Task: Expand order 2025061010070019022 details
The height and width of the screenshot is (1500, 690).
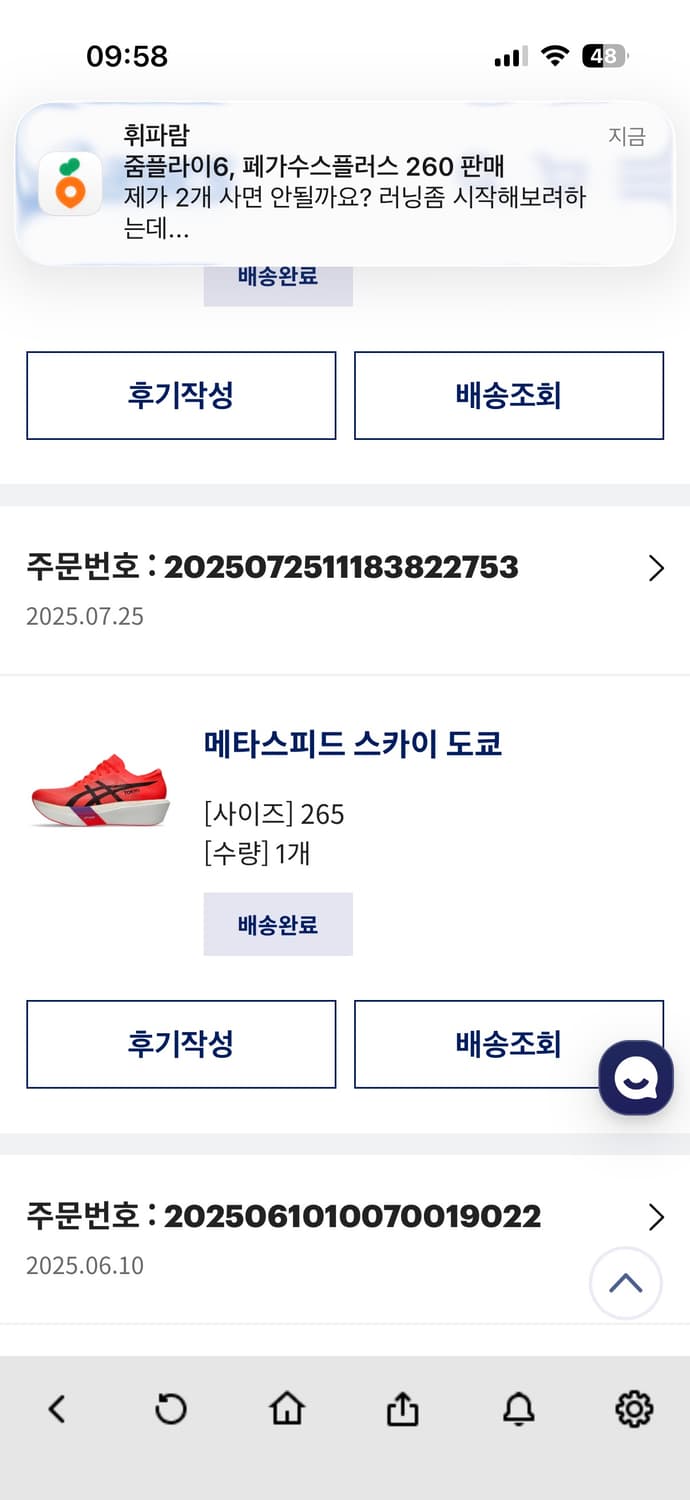Action: click(x=656, y=1217)
